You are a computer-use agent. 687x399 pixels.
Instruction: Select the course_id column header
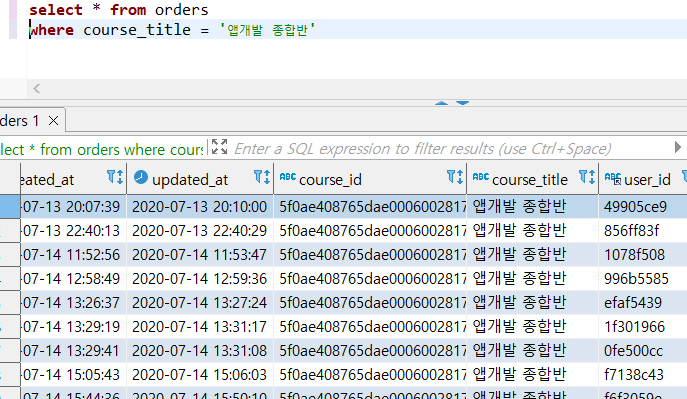(x=370, y=178)
